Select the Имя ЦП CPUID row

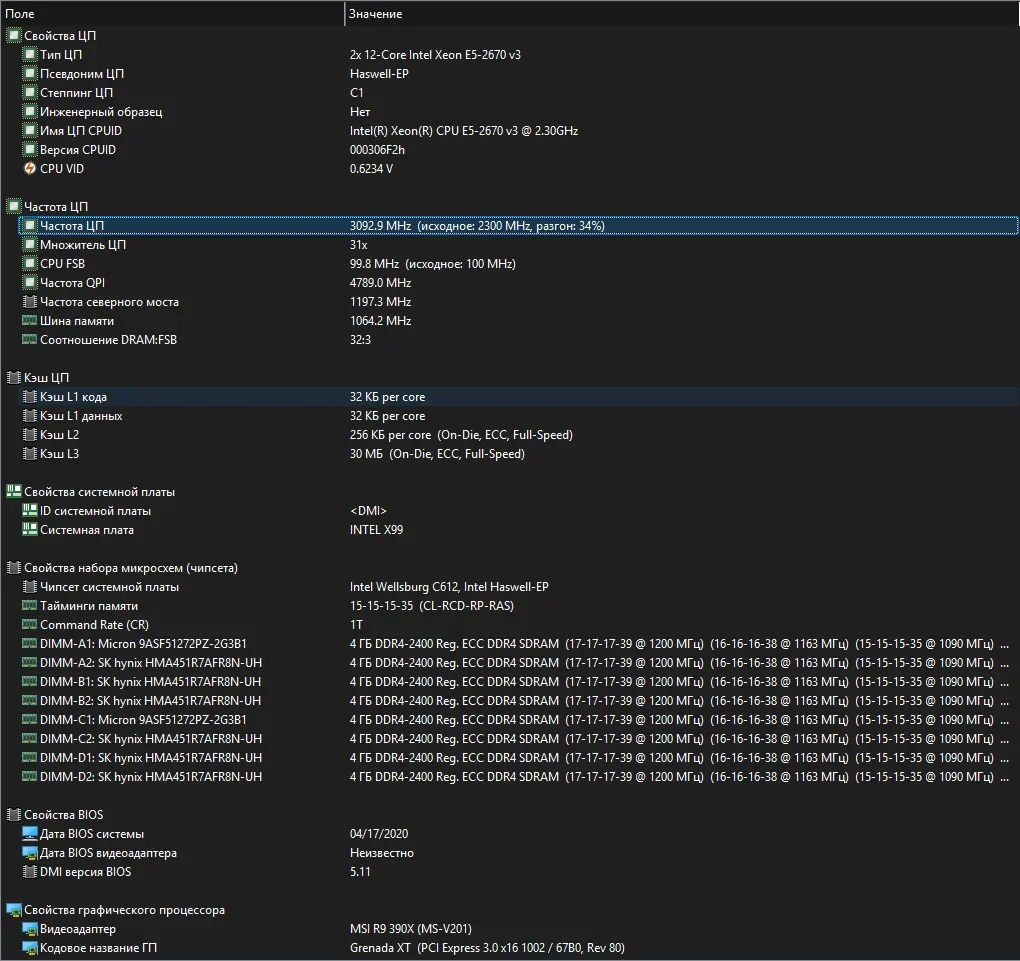(x=518, y=130)
